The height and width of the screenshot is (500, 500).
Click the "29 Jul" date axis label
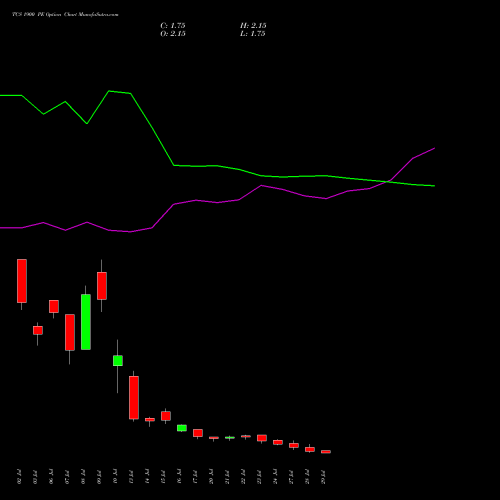point(323,477)
